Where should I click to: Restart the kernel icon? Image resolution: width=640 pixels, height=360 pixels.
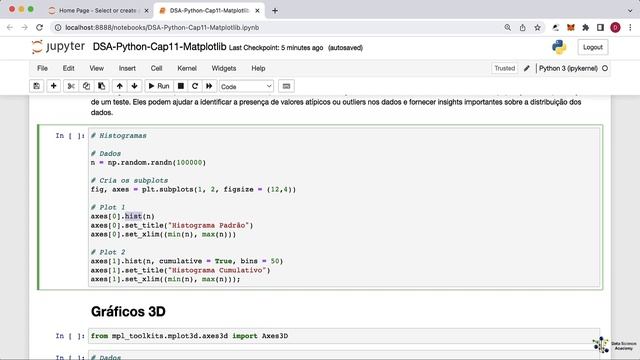[x=195, y=86]
